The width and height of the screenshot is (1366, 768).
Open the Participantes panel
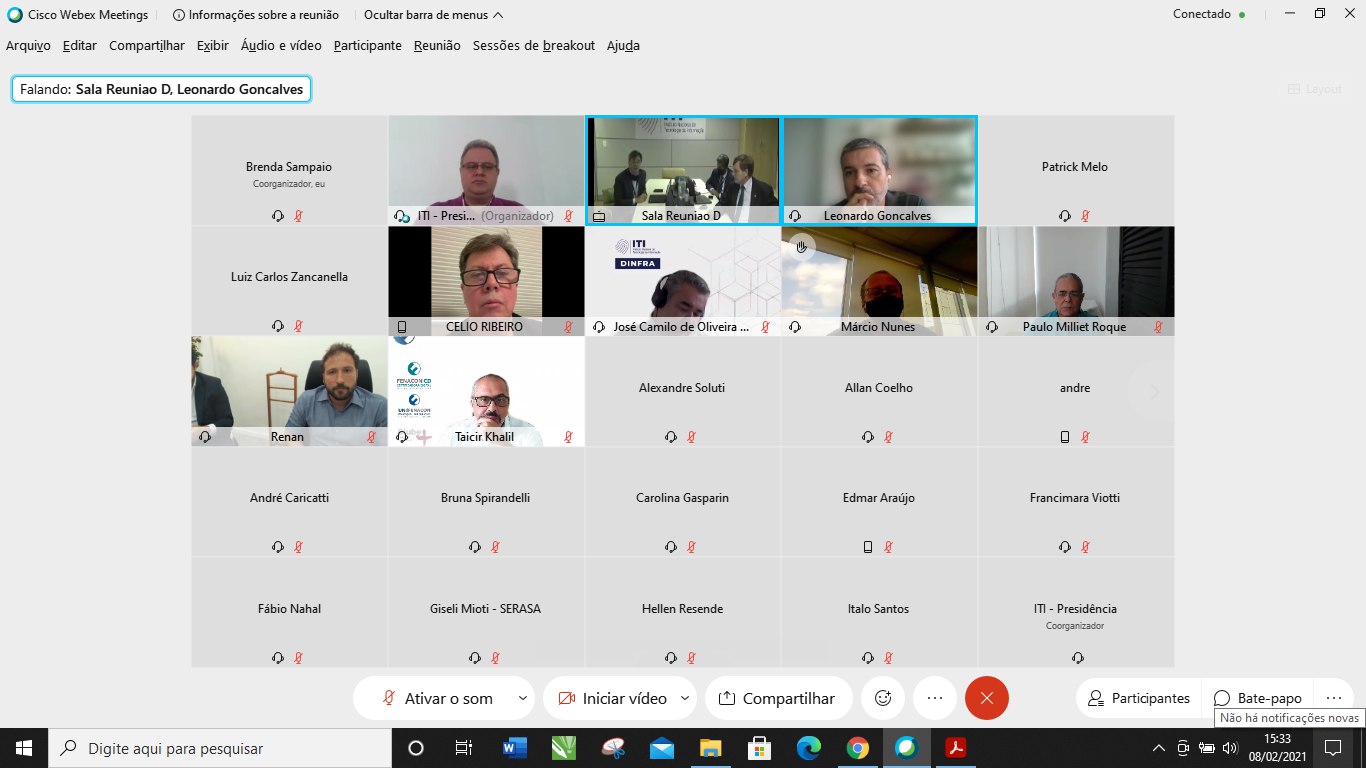point(1139,698)
